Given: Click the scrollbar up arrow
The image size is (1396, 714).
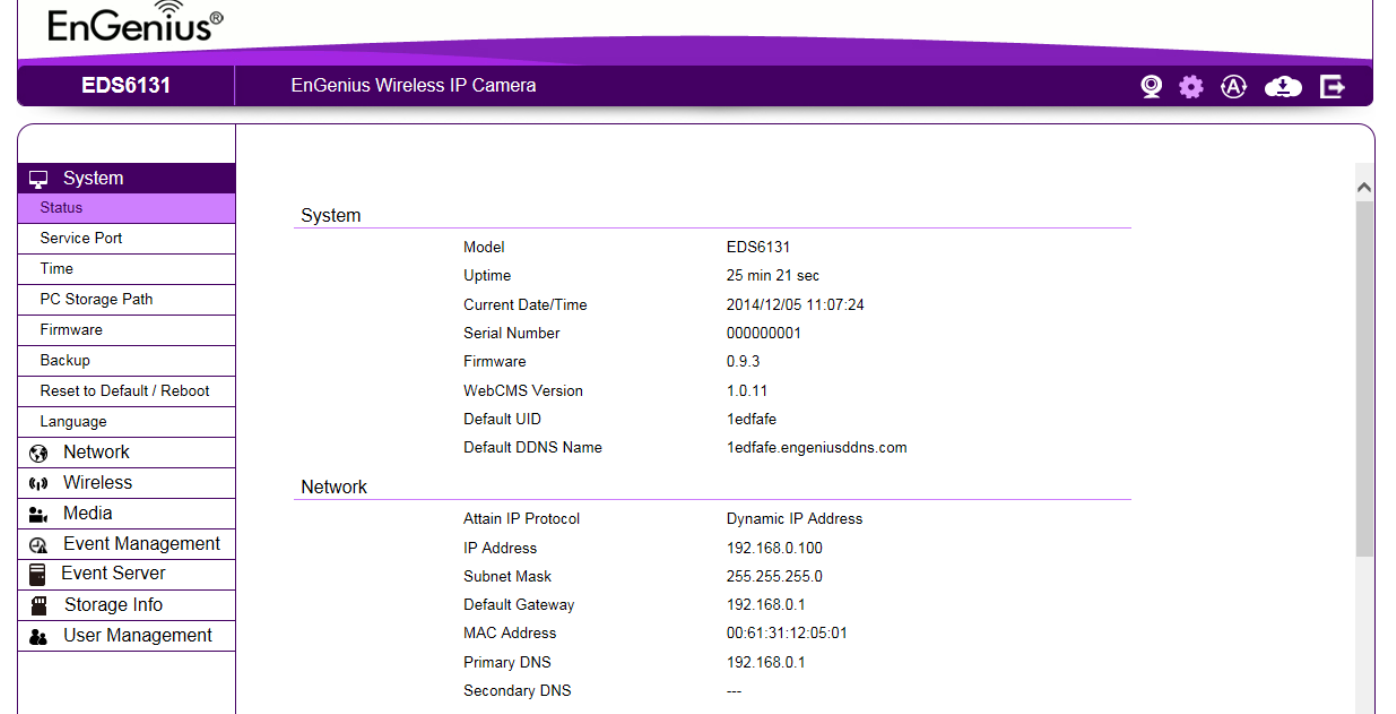Looking at the screenshot, I should click(1364, 187).
